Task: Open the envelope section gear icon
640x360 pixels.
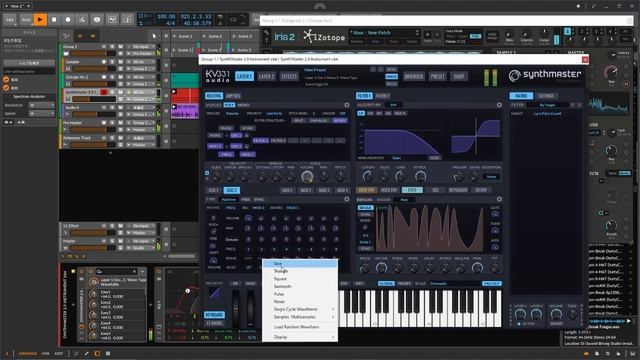Action: pos(499,199)
